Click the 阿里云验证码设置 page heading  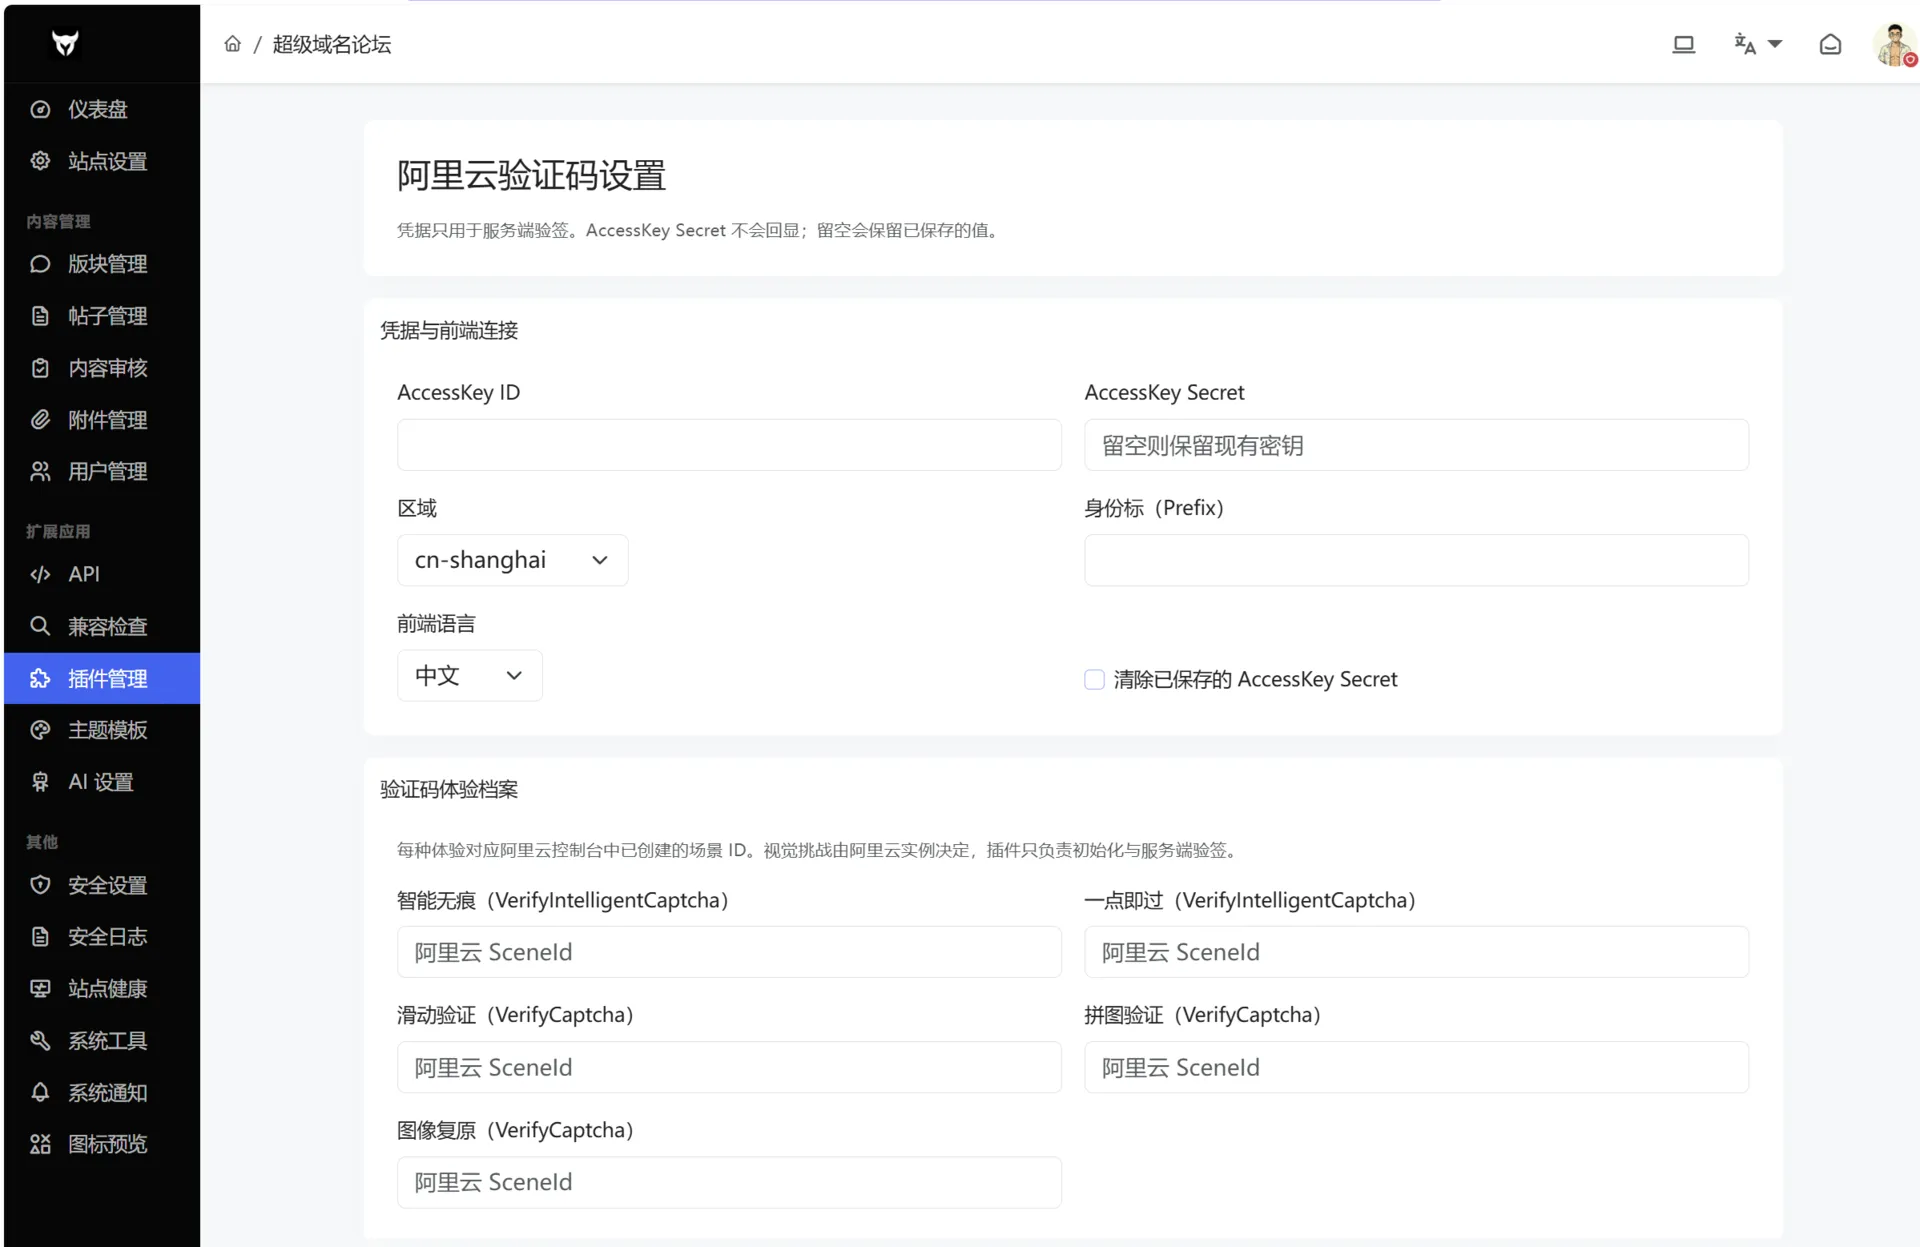(532, 175)
